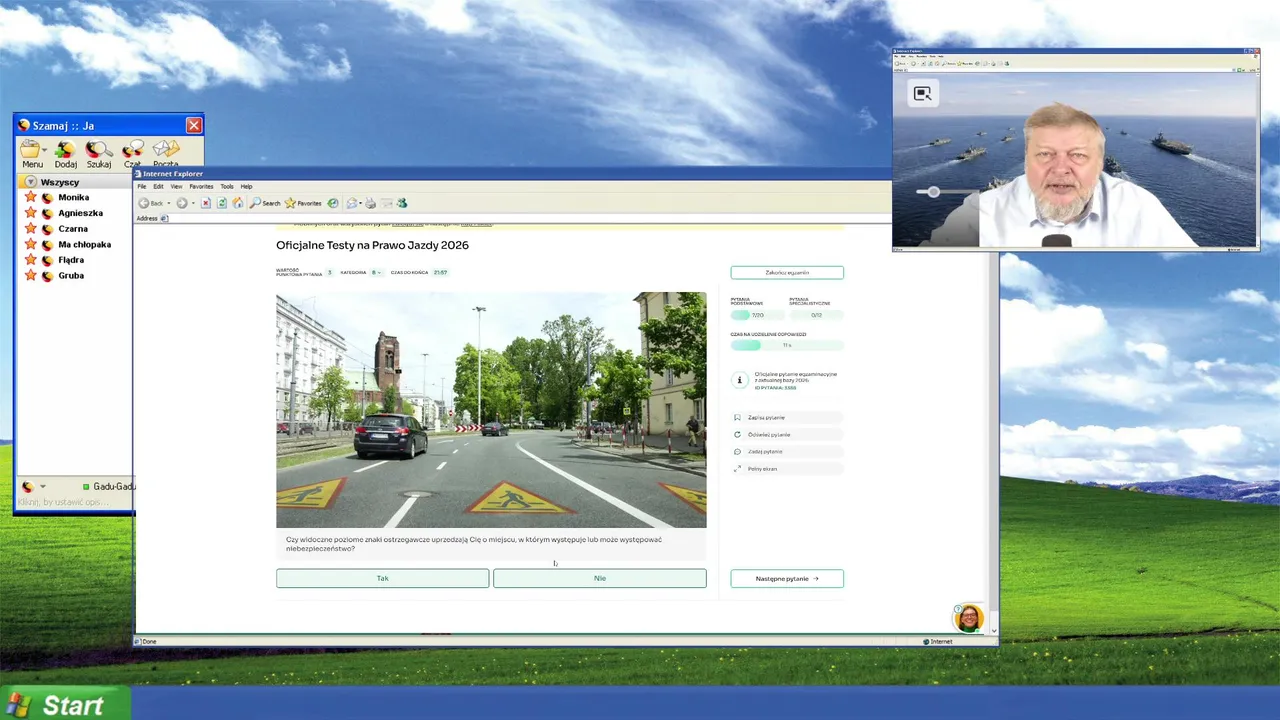This screenshot has width=1280, height=720.
Task: Click the Windows Start button
Action: (65, 704)
